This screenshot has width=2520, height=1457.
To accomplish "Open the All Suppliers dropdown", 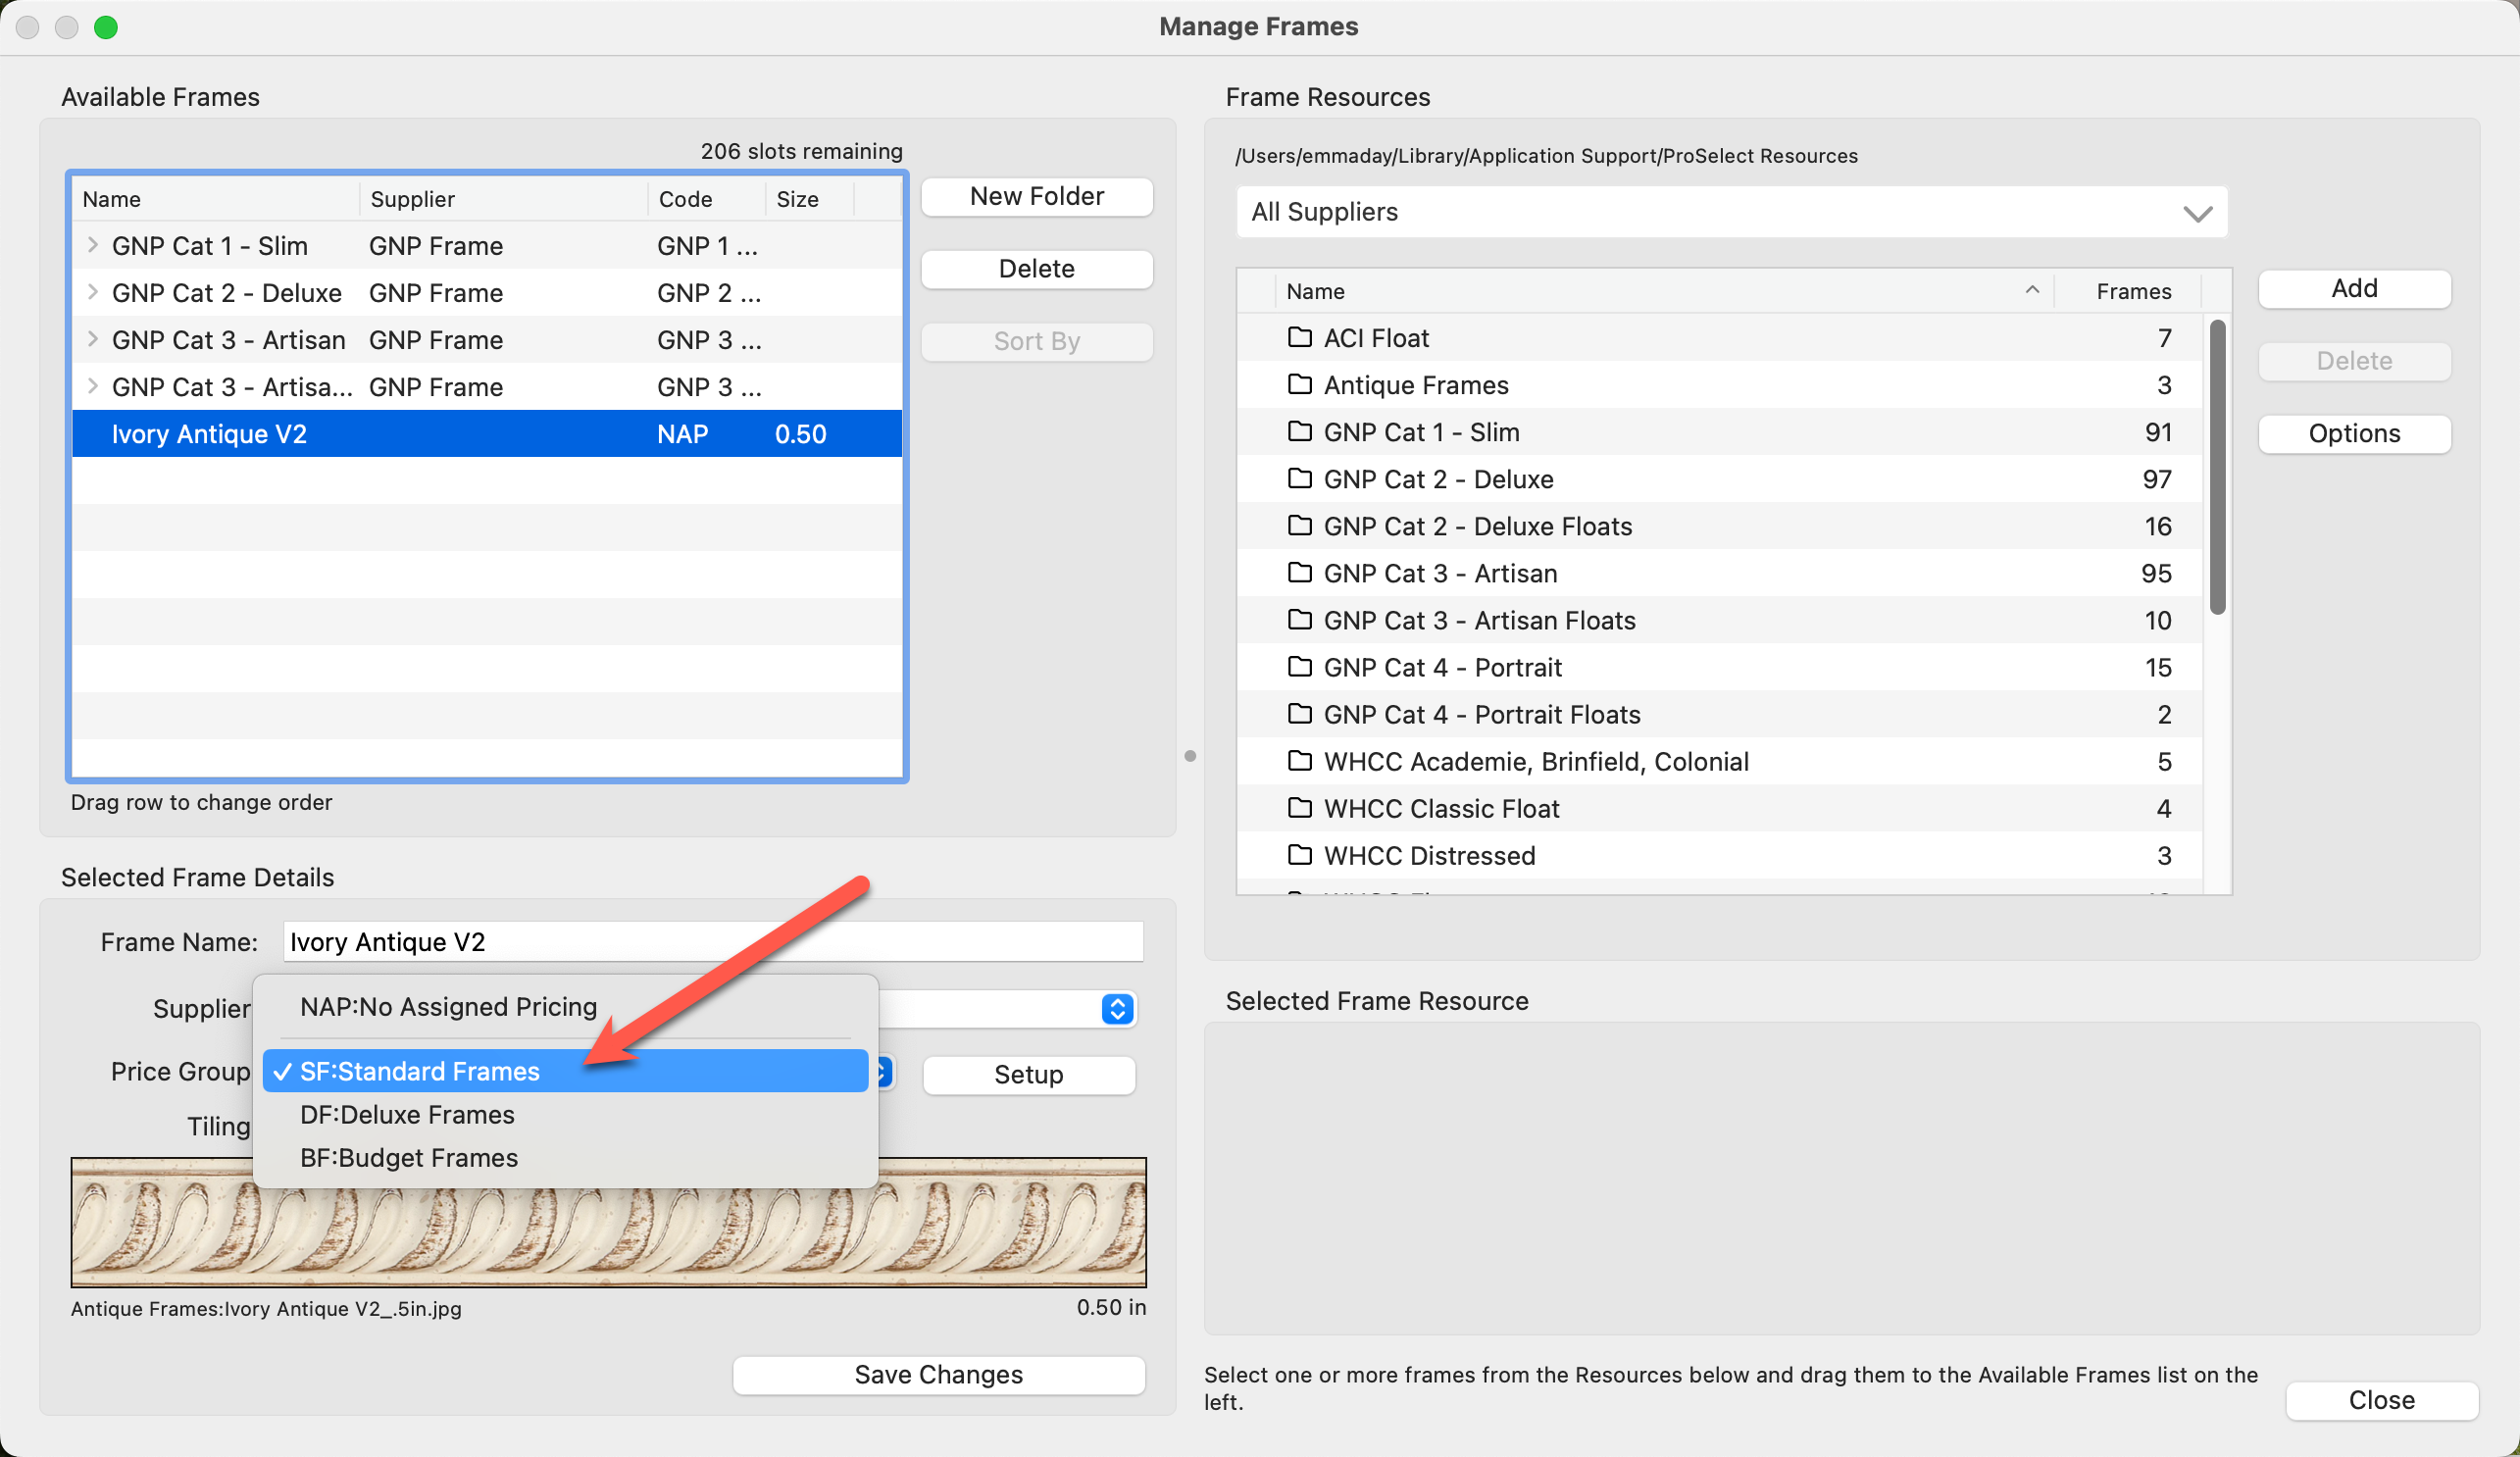I will pyautogui.click(x=1731, y=212).
